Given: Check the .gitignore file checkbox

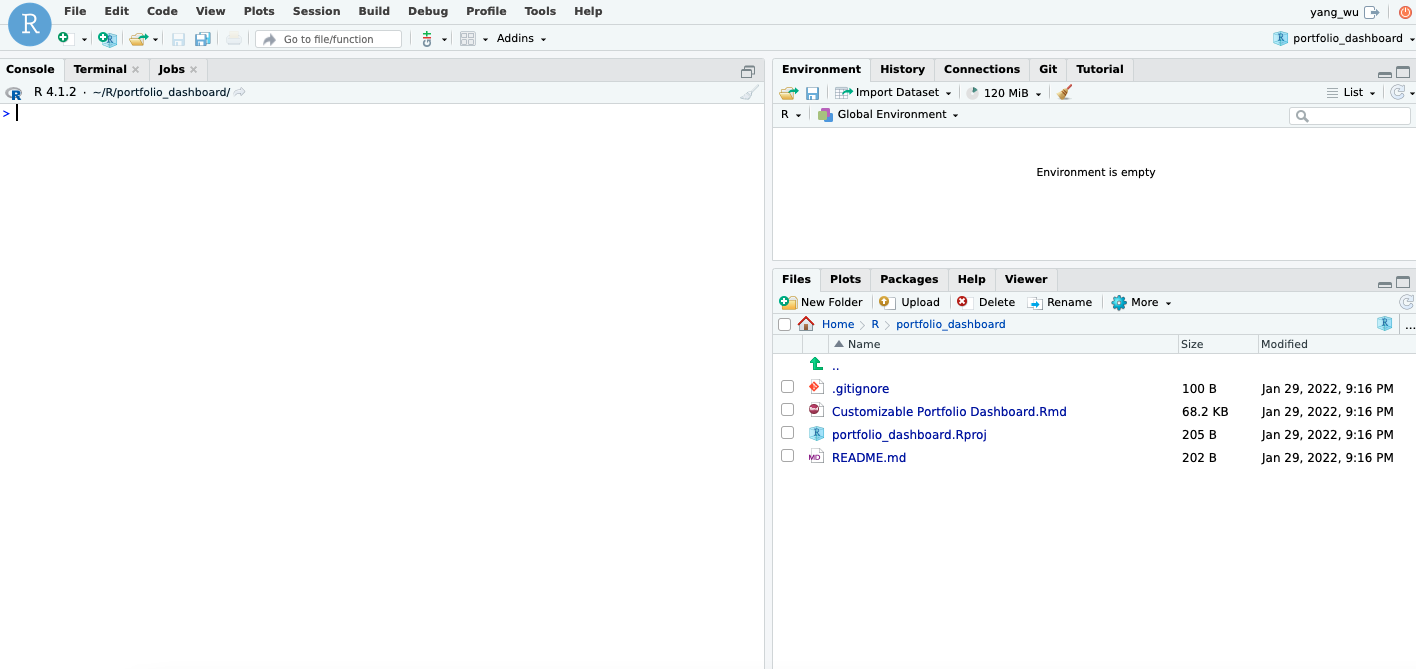Looking at the screenshot, I should coord(787,387).
